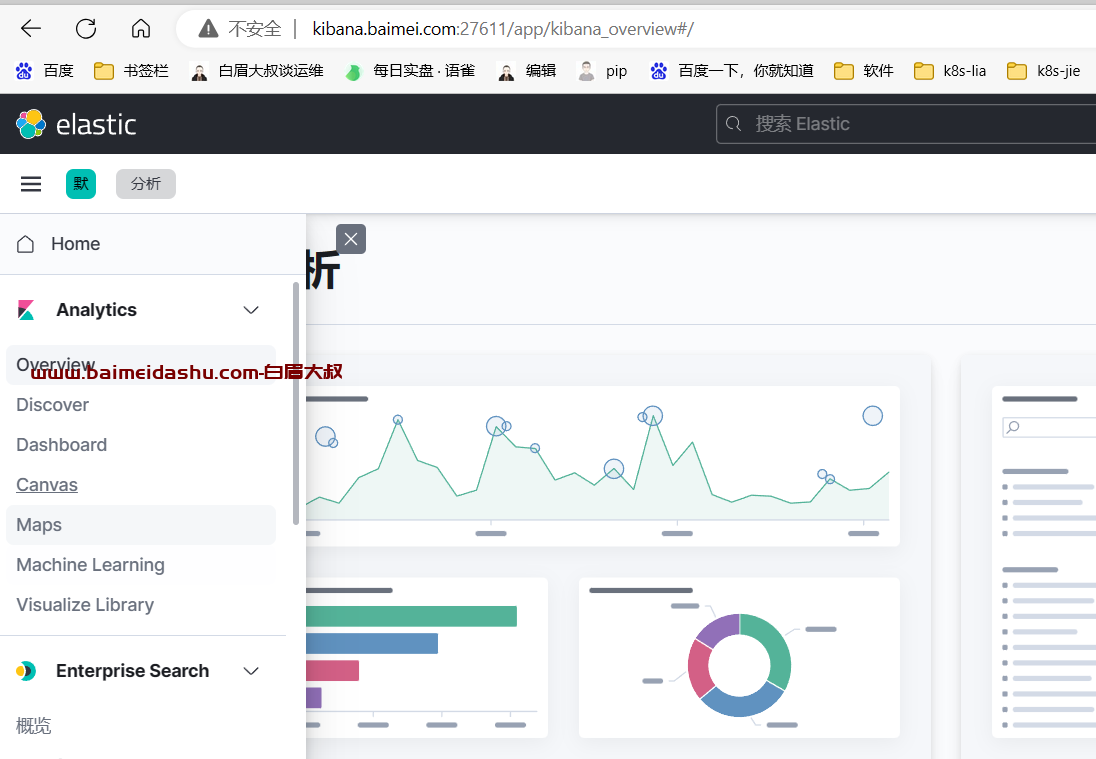Open the 书签栏 bookmark folder

pyautogui.click(x=131, y=71)
